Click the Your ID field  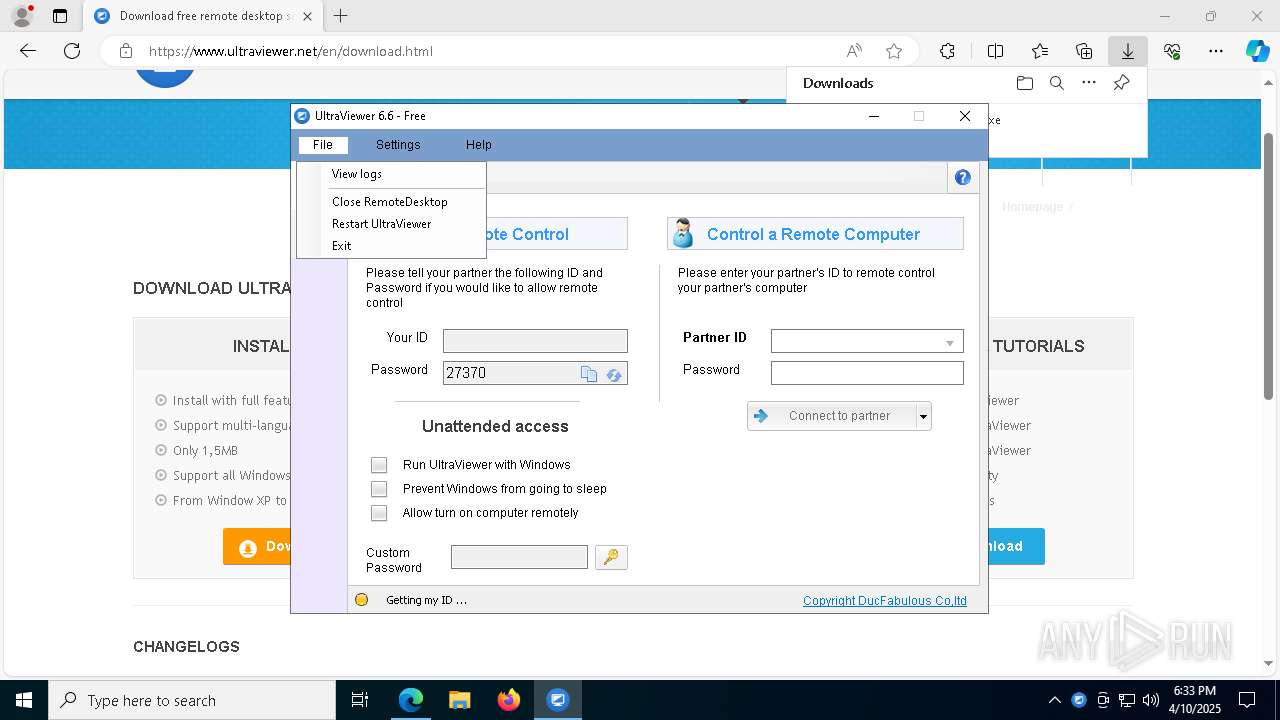535,341
